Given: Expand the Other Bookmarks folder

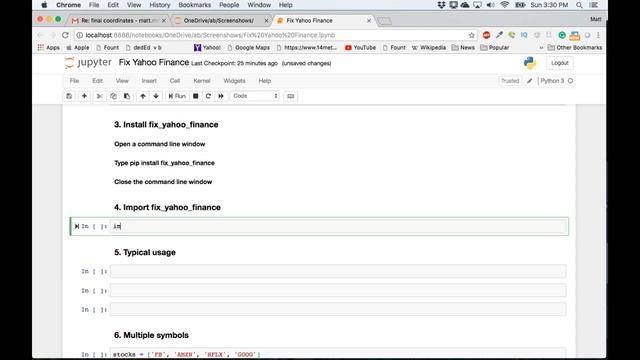Looking at the screenshot, I should tap(575, 47).
